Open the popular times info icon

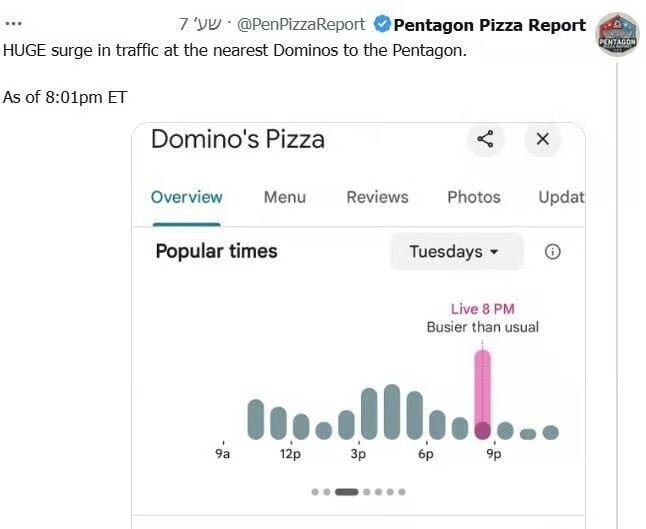(552, 251)
